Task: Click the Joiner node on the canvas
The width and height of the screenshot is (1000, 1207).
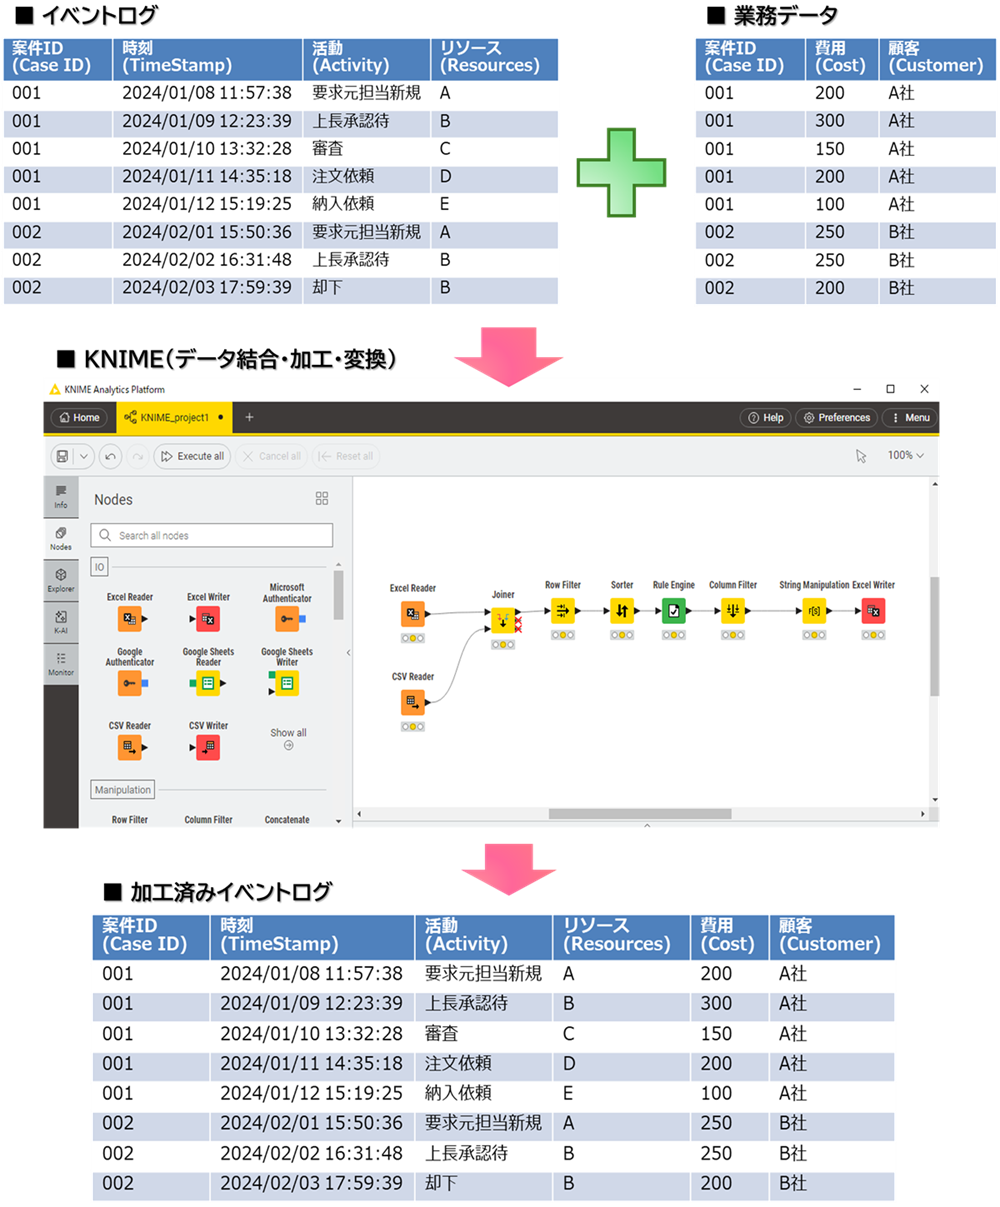Action: (504, 621)
